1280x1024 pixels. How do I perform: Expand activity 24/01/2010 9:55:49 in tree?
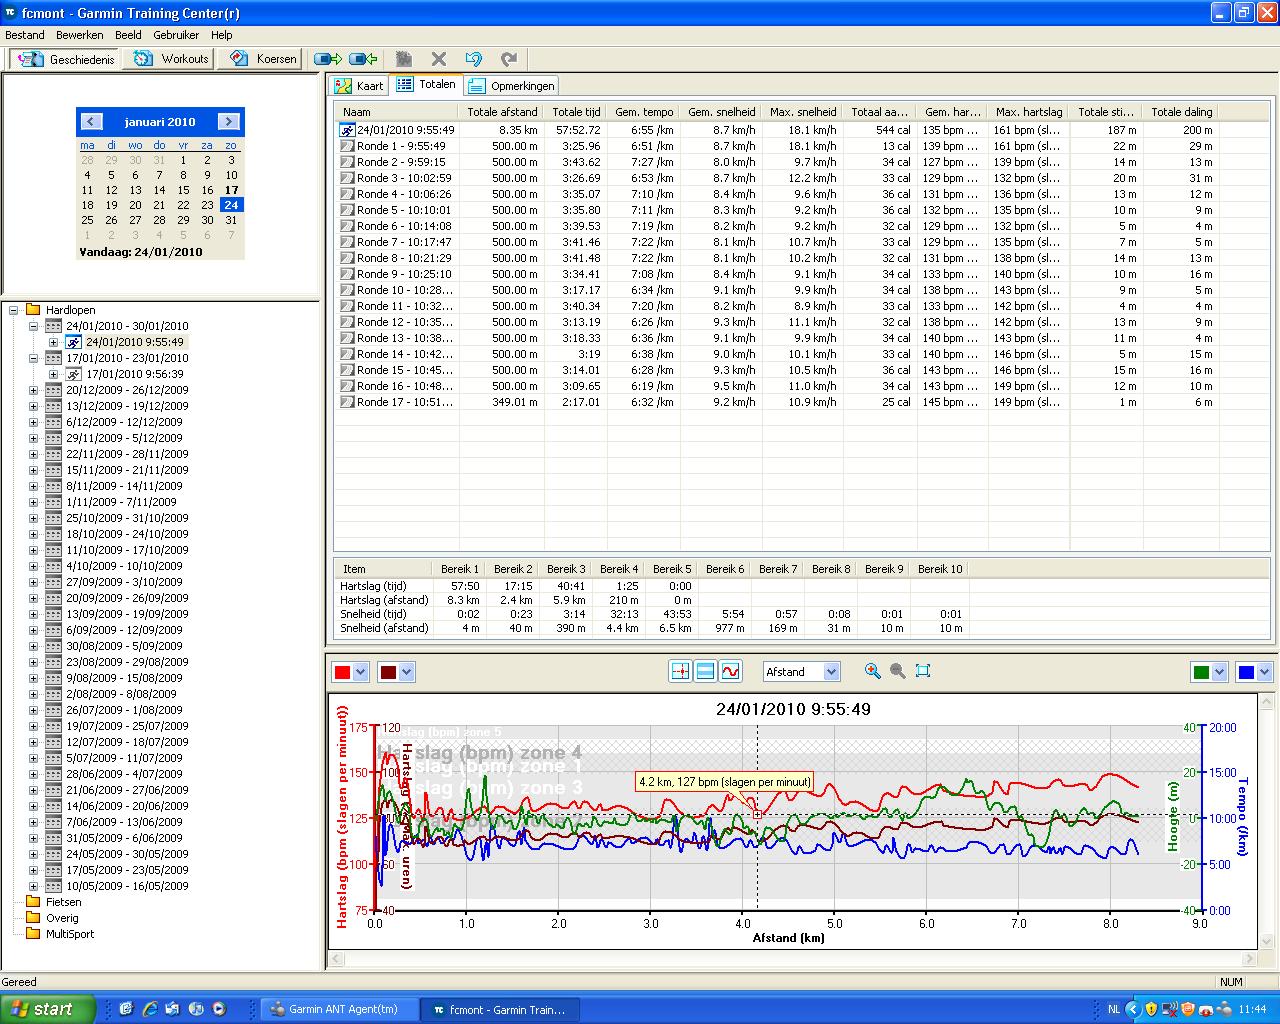pyautogui.click(x=53, y=342)
